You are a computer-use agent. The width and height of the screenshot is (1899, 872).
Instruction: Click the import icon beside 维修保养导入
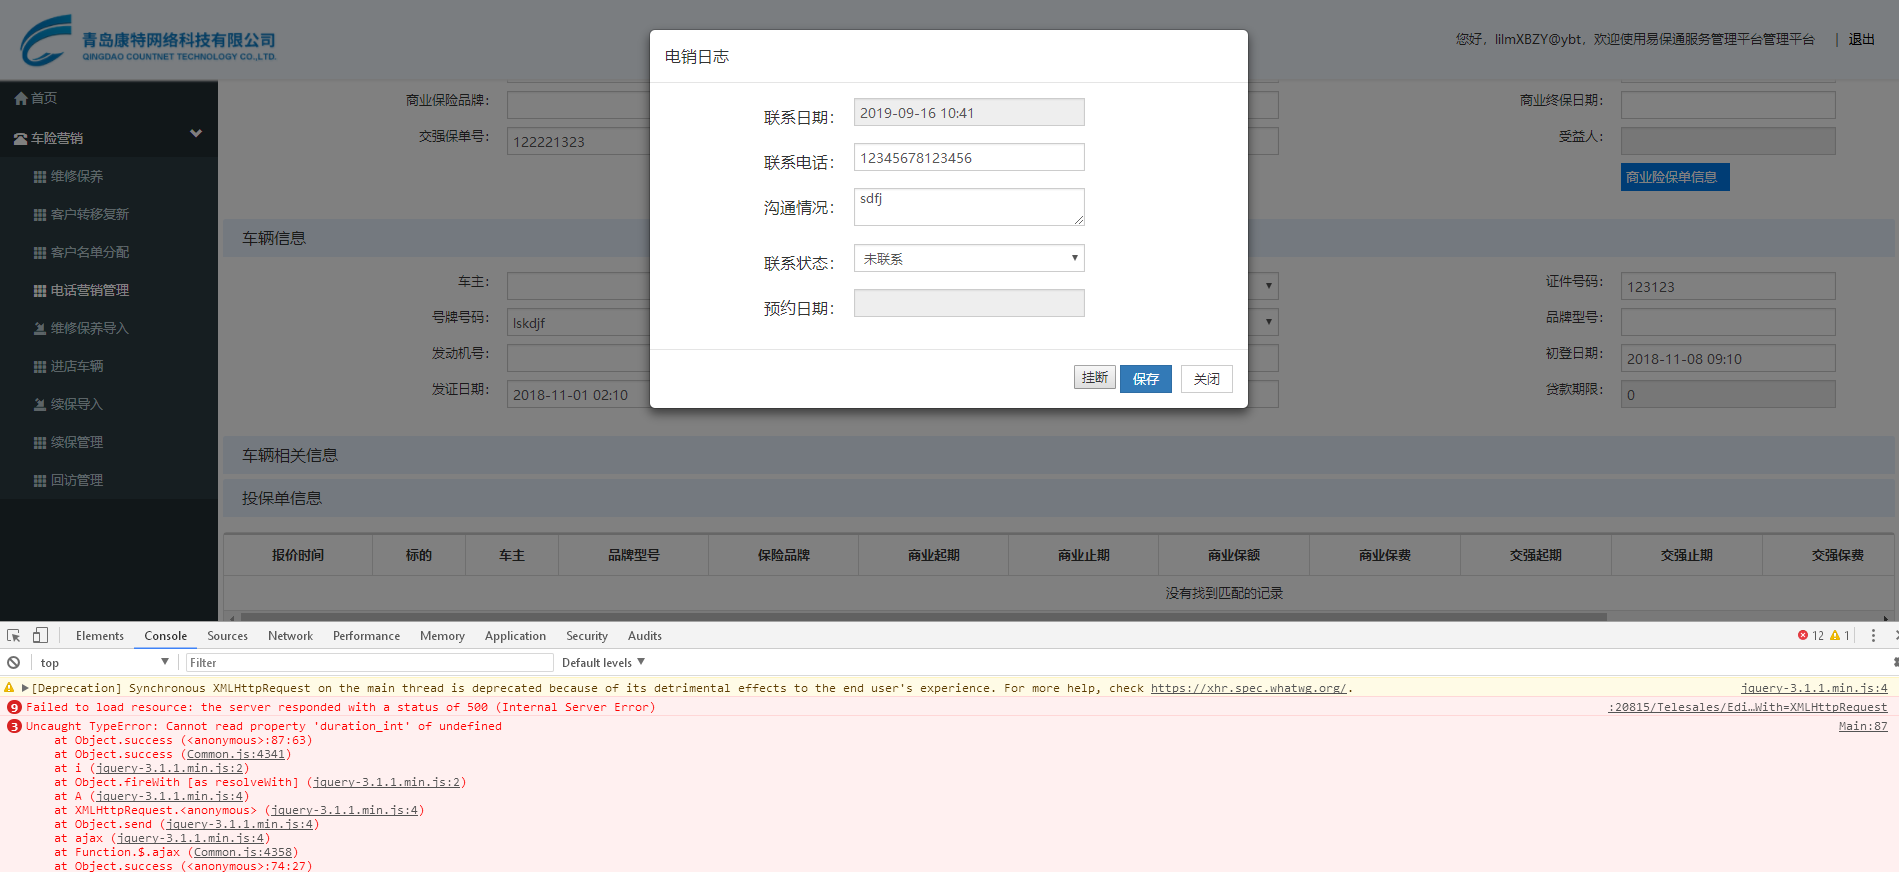click(40, 329)
